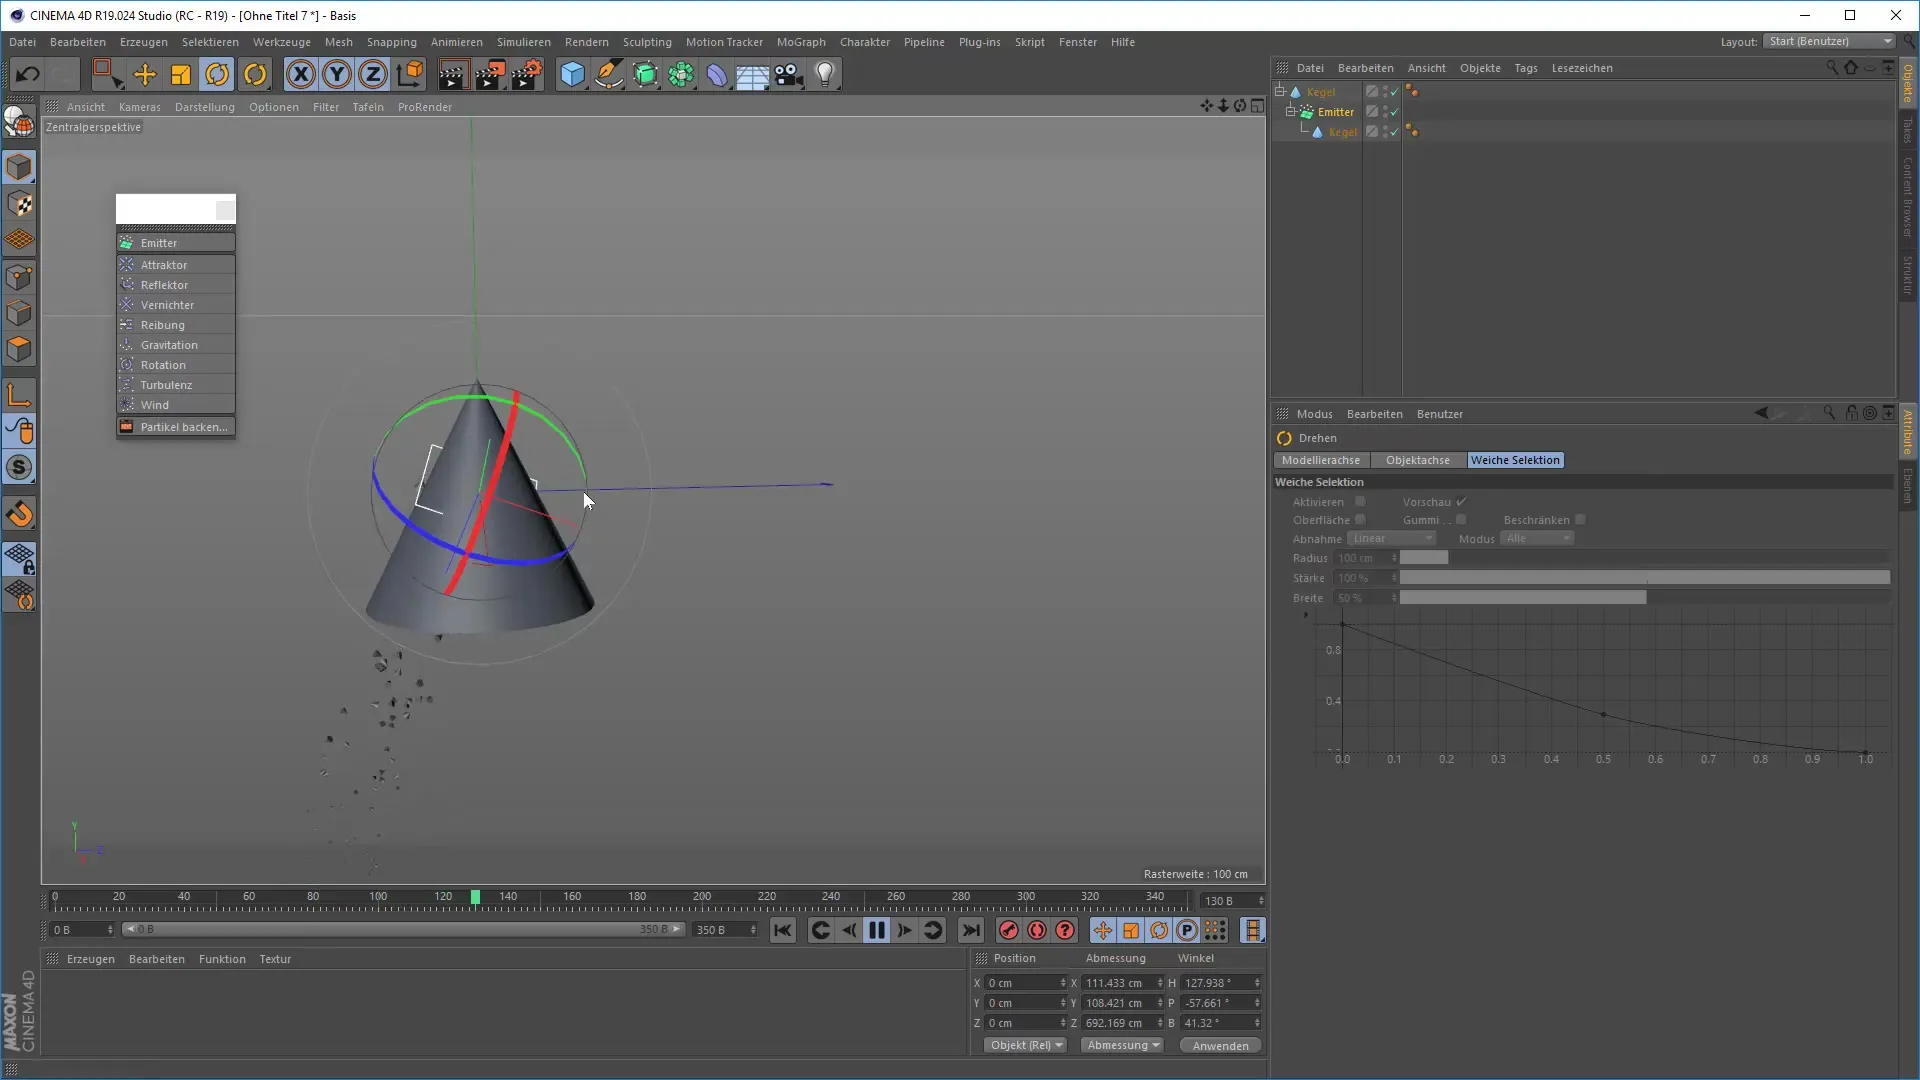Image resolution: width=1920 pixels, height=1080 pixels.
Task: Select the Scale tool icon
Action: pyautogui.click(x=181, y=75)
